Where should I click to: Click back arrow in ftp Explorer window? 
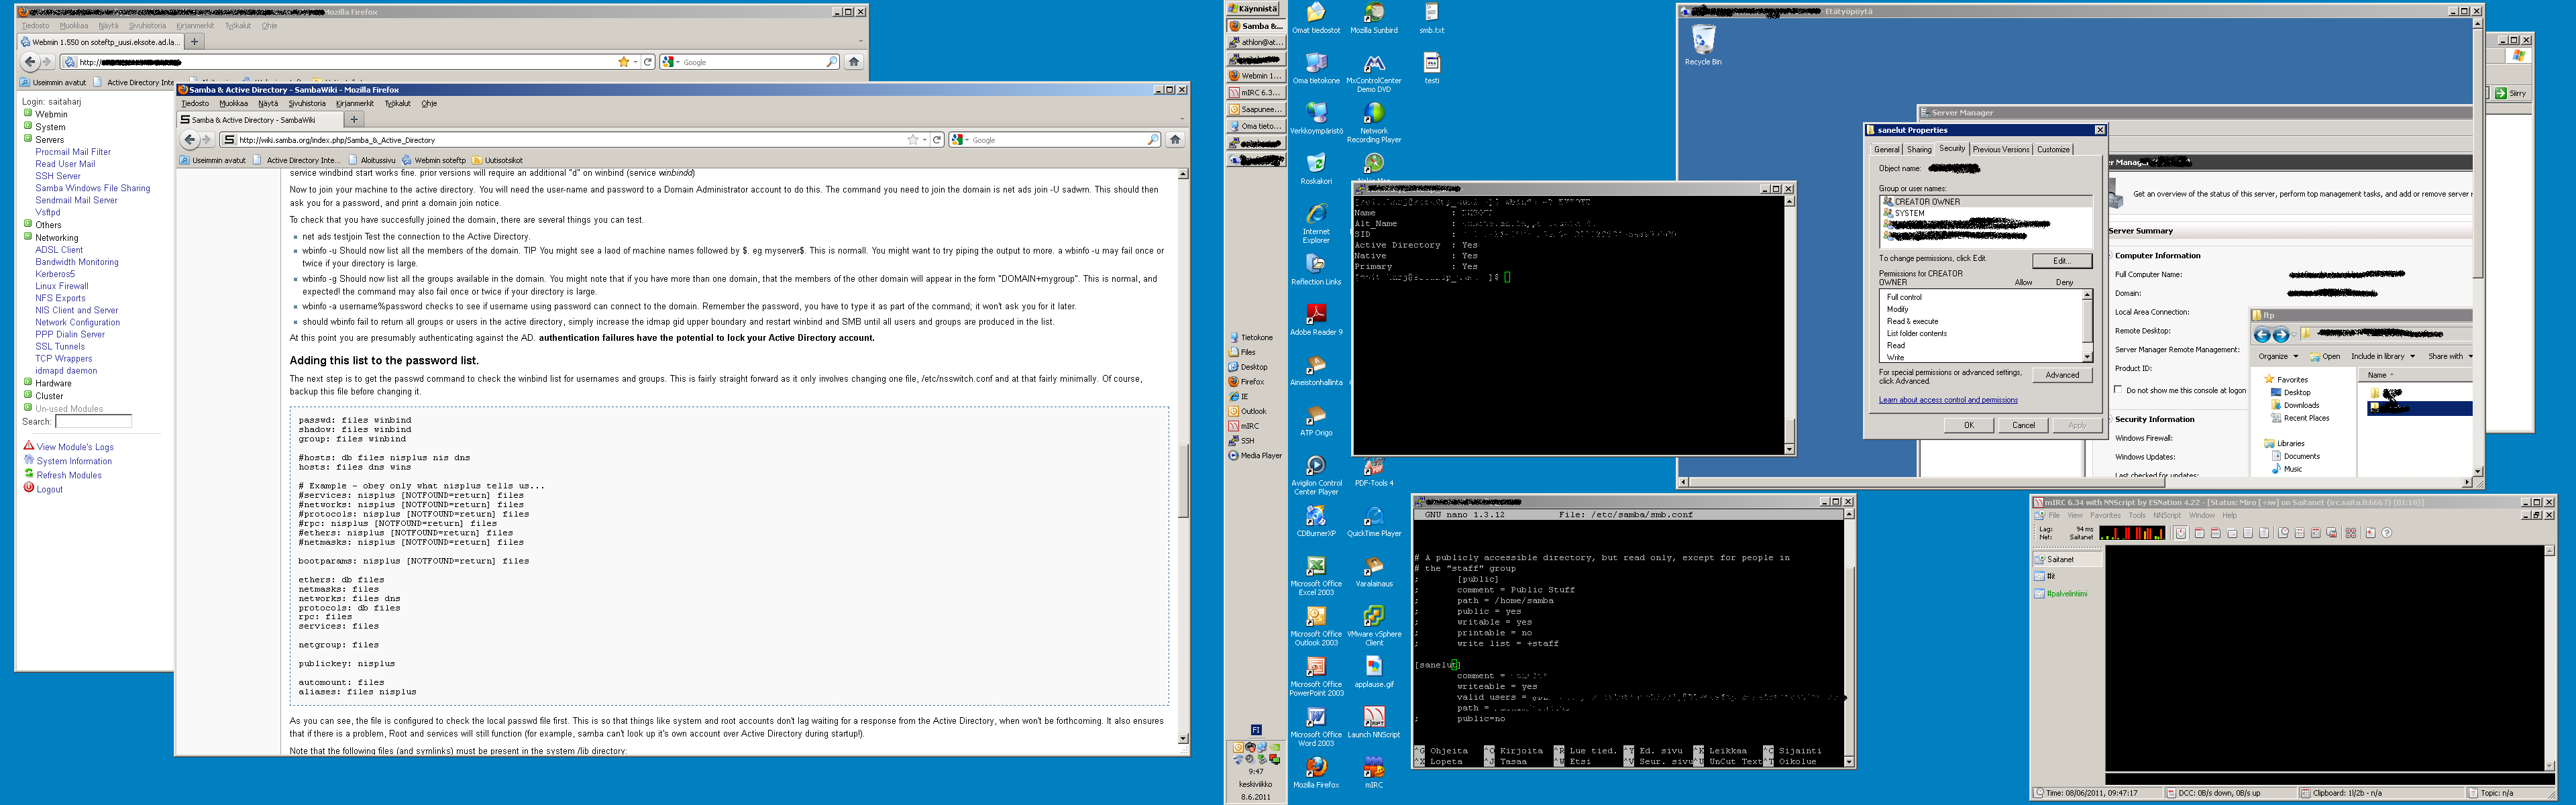point(2262,335)
